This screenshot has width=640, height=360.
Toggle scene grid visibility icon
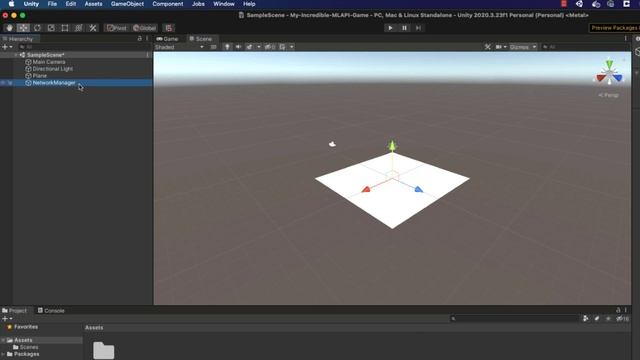pos(282,47)
